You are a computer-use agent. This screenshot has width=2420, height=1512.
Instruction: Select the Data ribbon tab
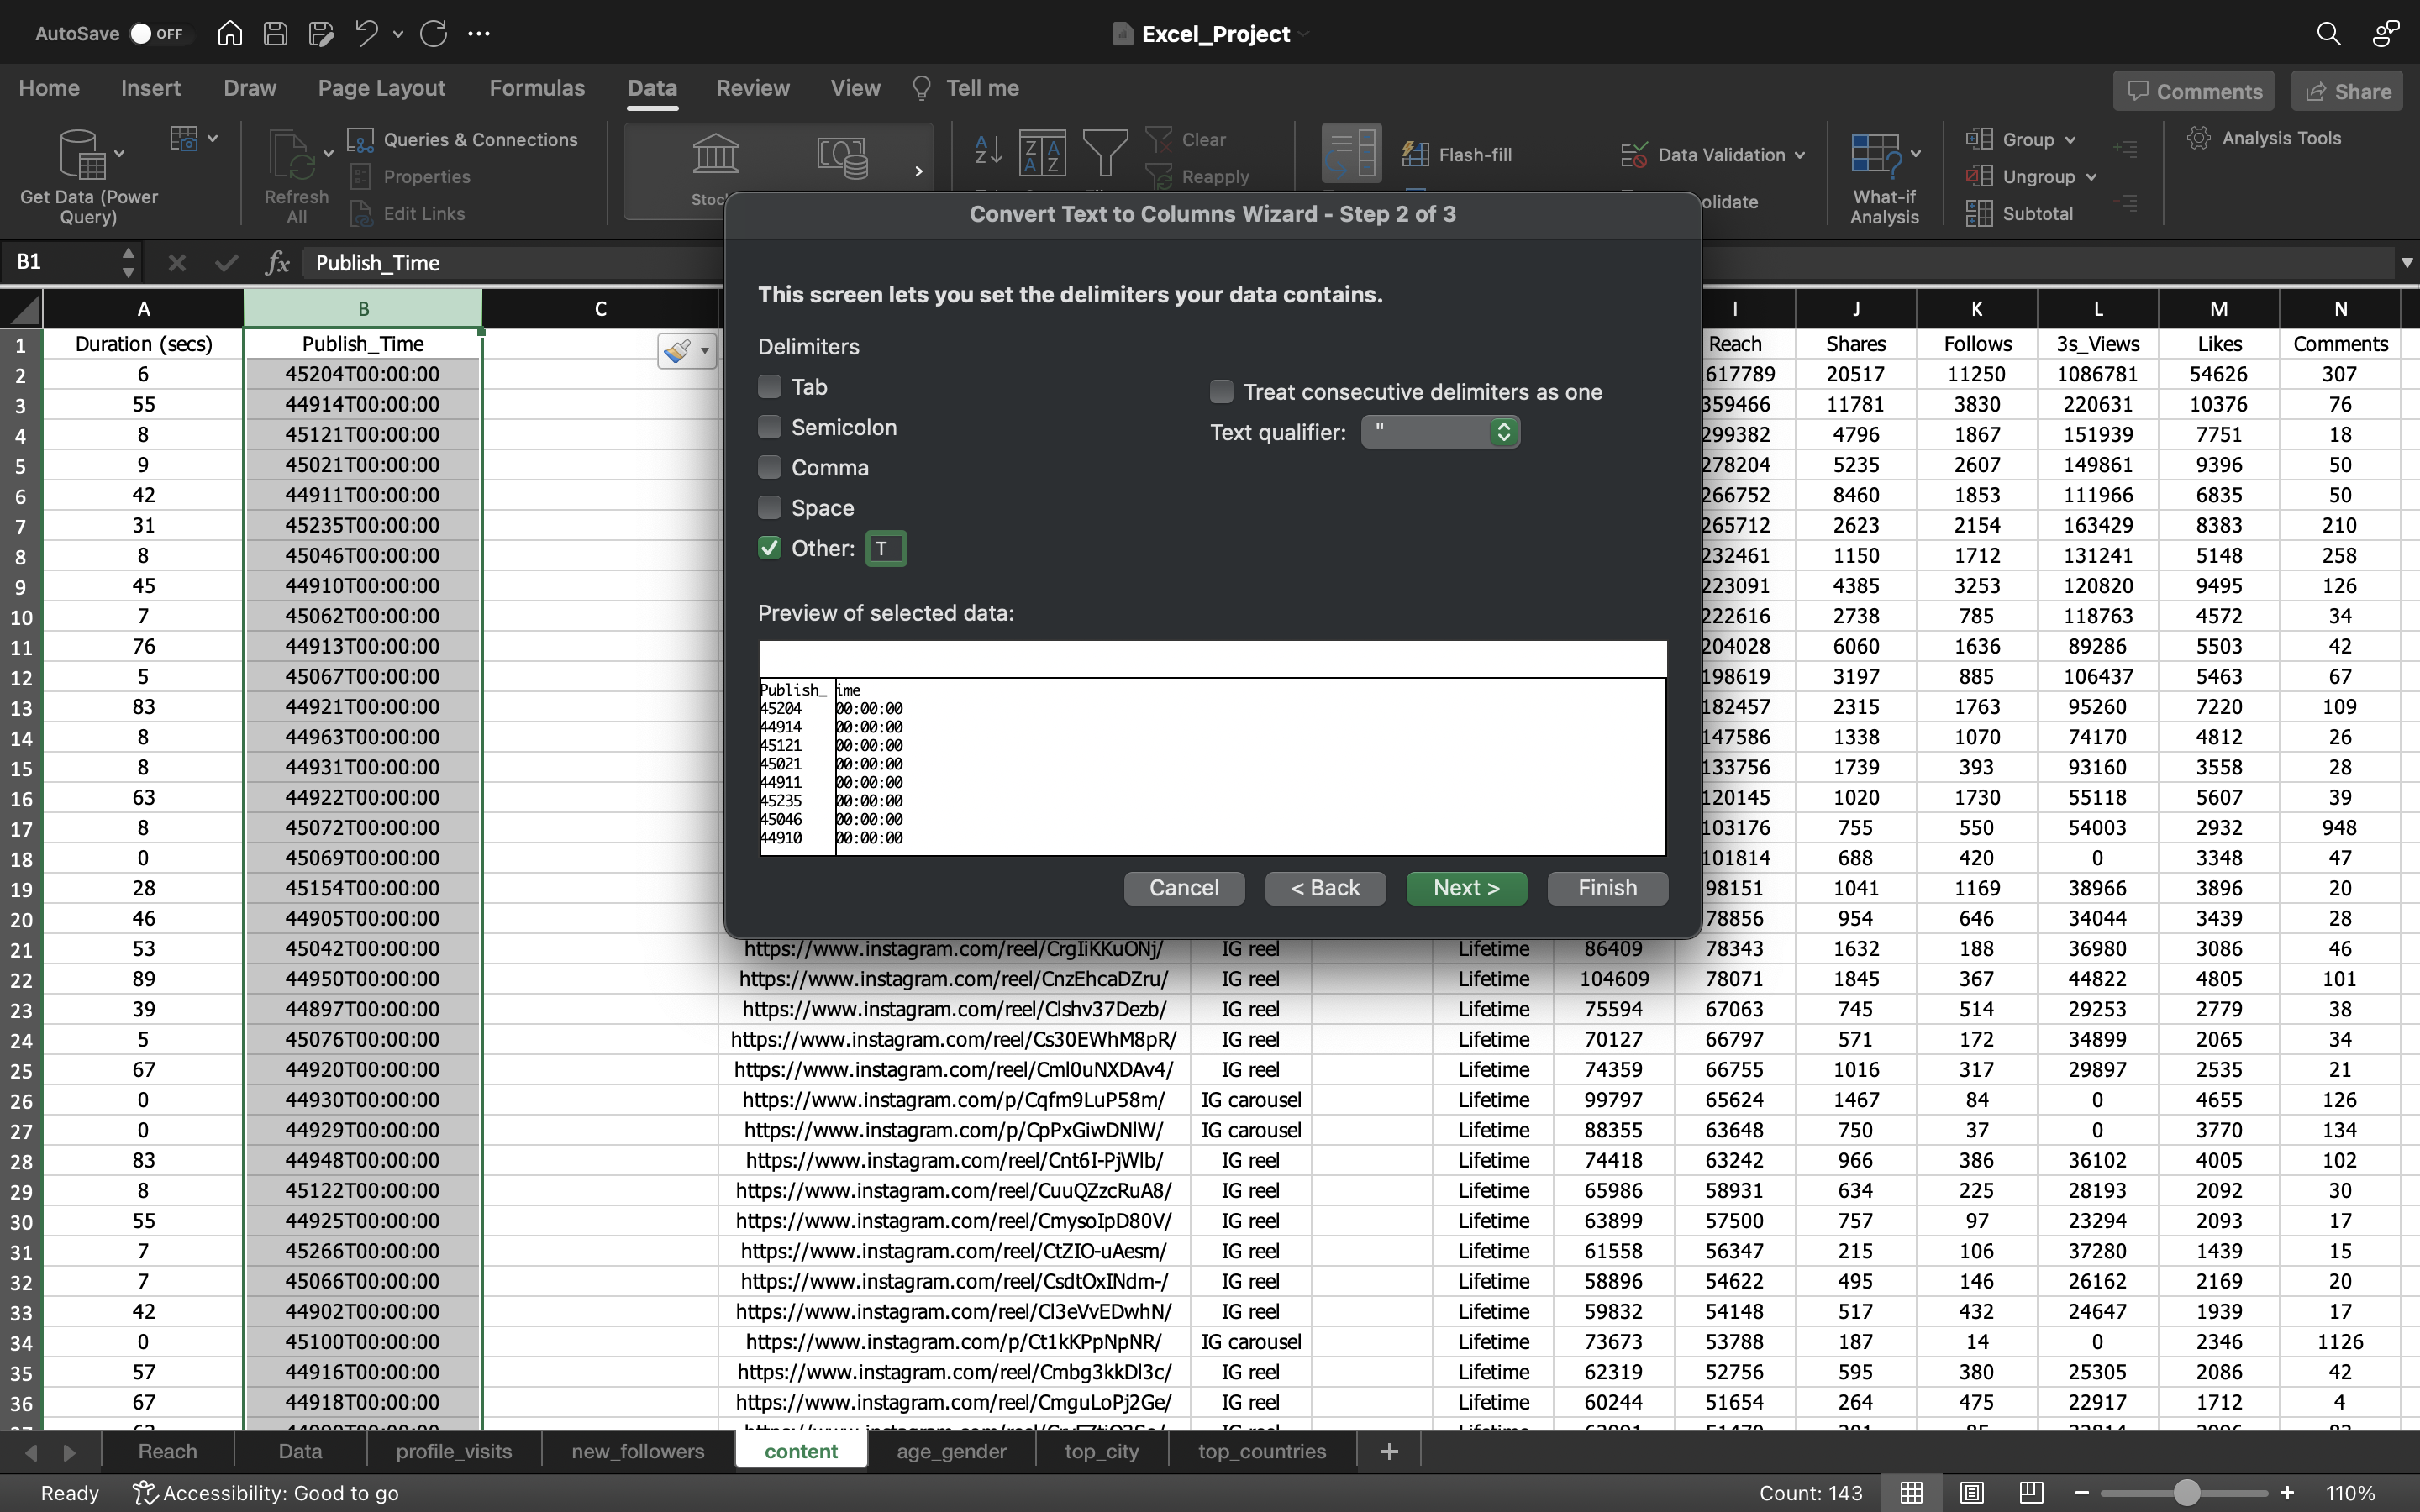tap(650, 87)
